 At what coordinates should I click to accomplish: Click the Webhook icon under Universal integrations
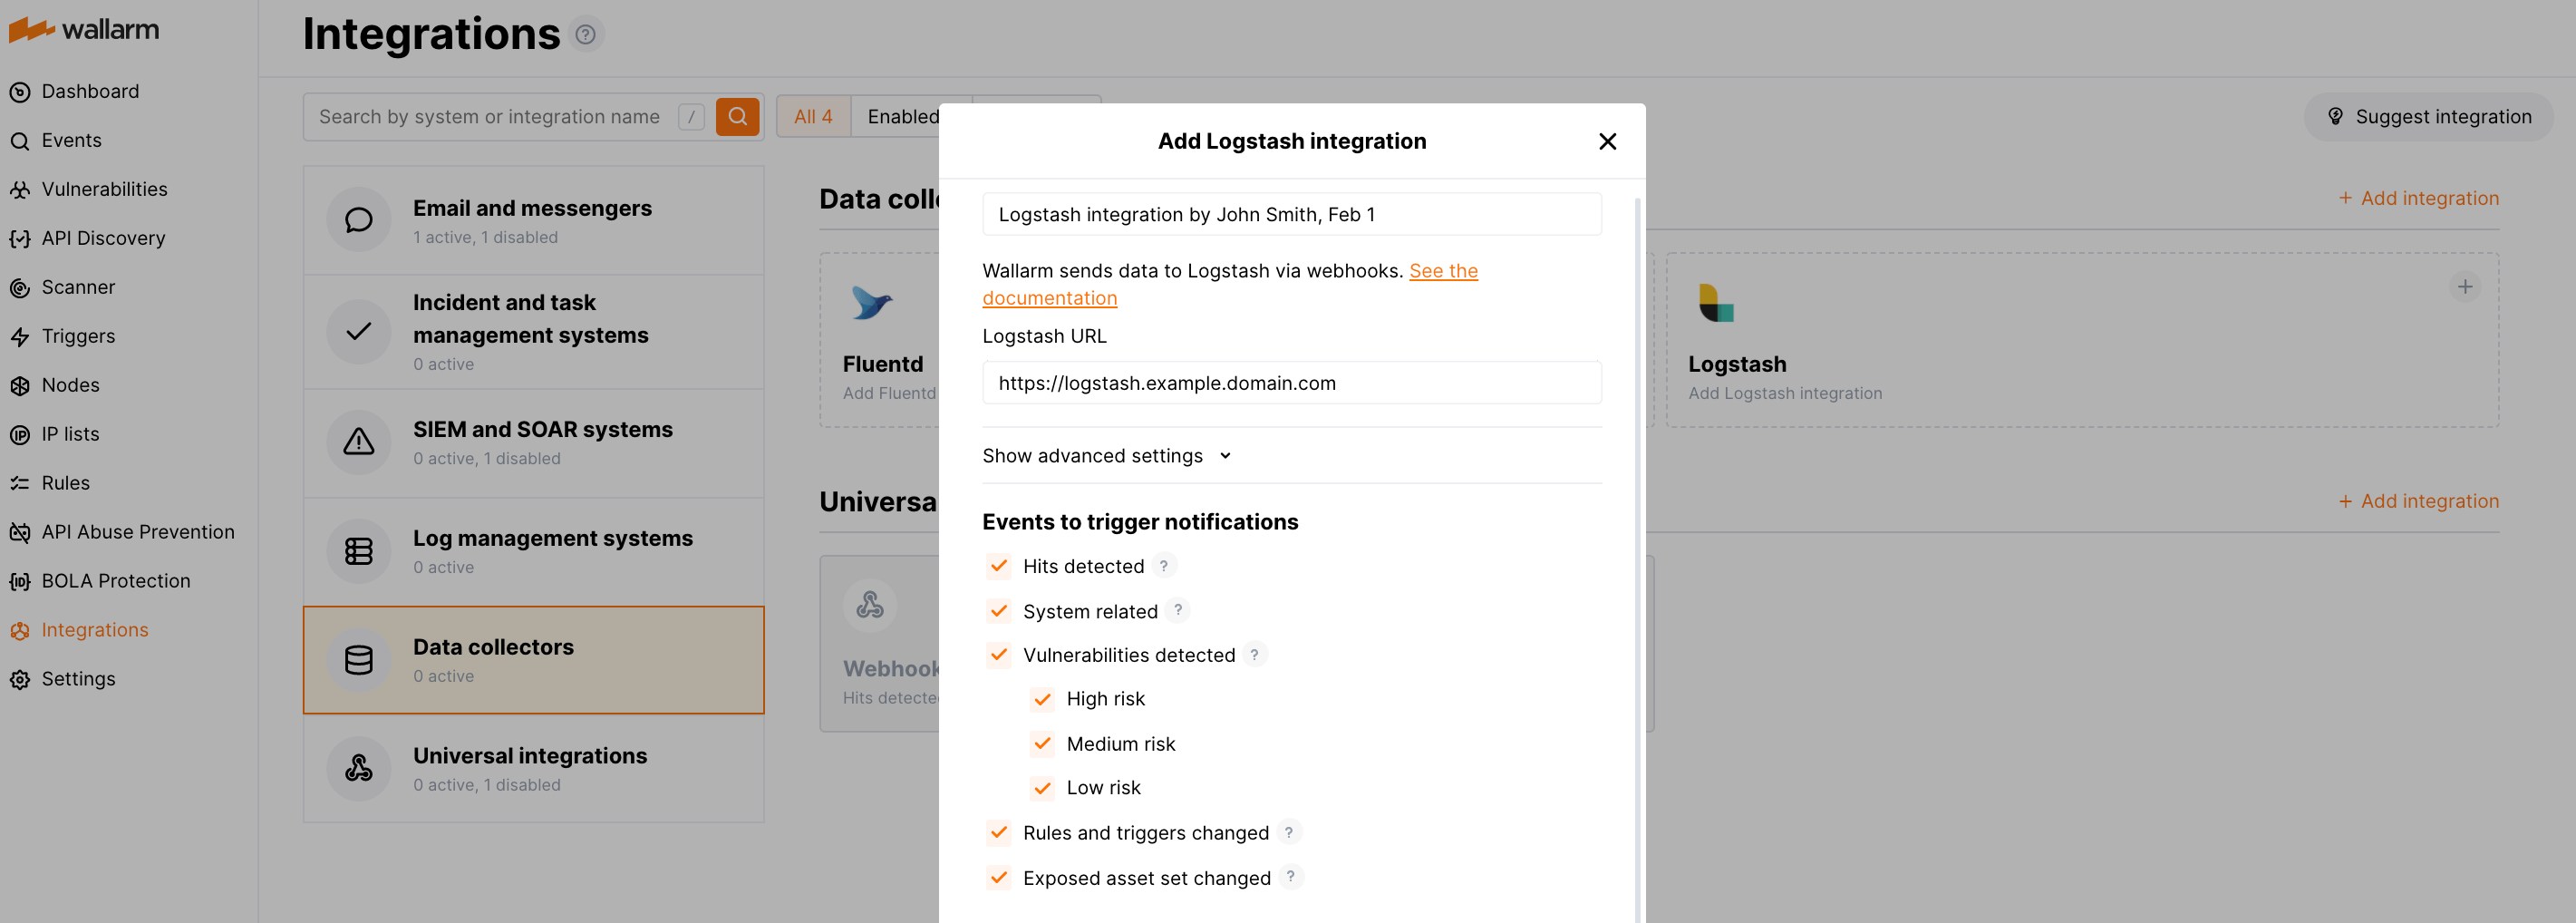869,605
